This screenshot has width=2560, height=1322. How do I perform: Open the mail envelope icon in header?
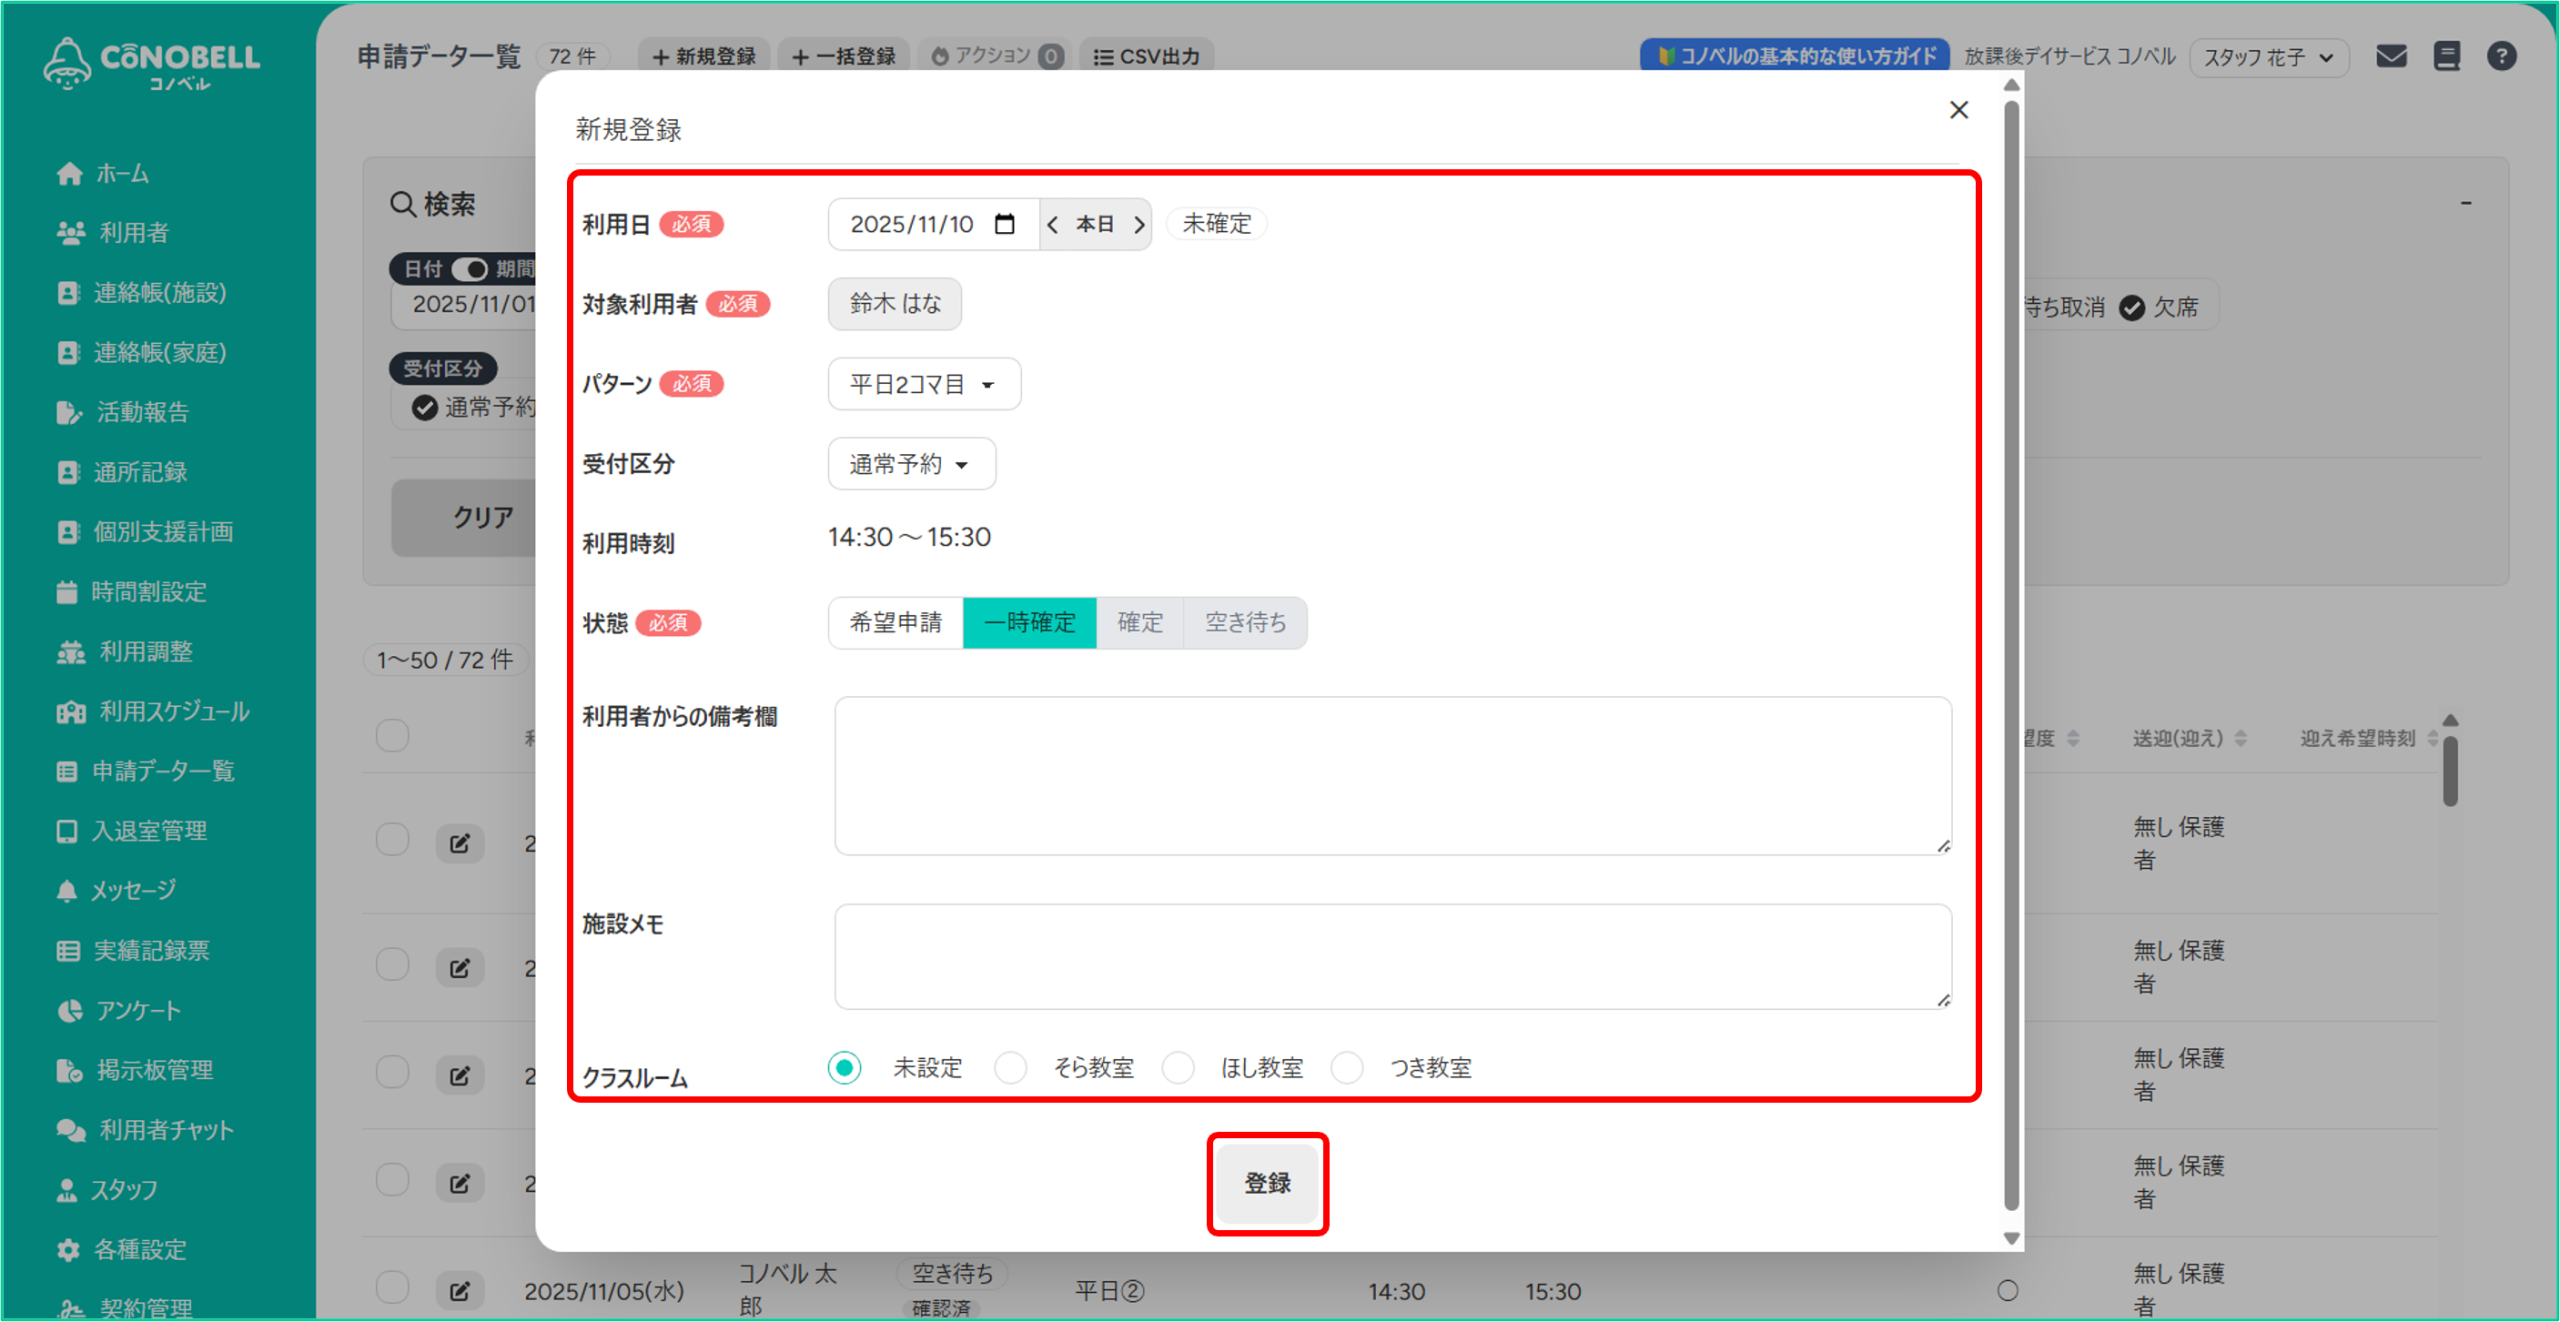(x=2391, y=56)
